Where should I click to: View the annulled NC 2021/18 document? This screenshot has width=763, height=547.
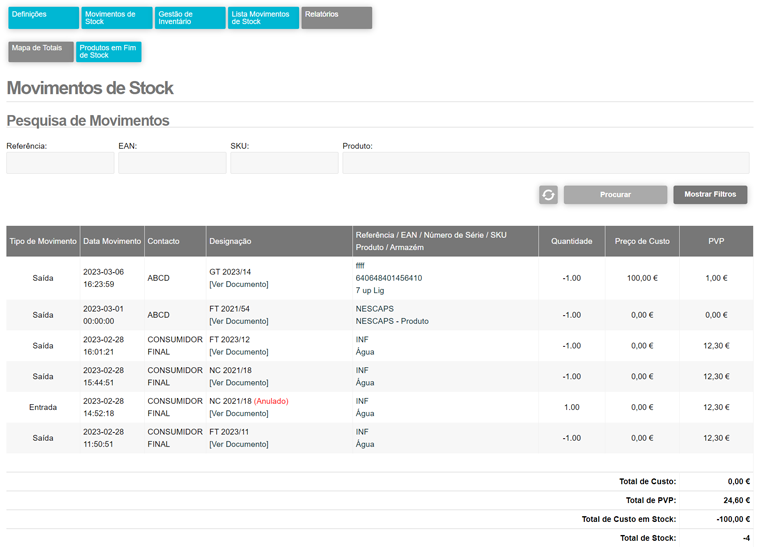point(239,413)
